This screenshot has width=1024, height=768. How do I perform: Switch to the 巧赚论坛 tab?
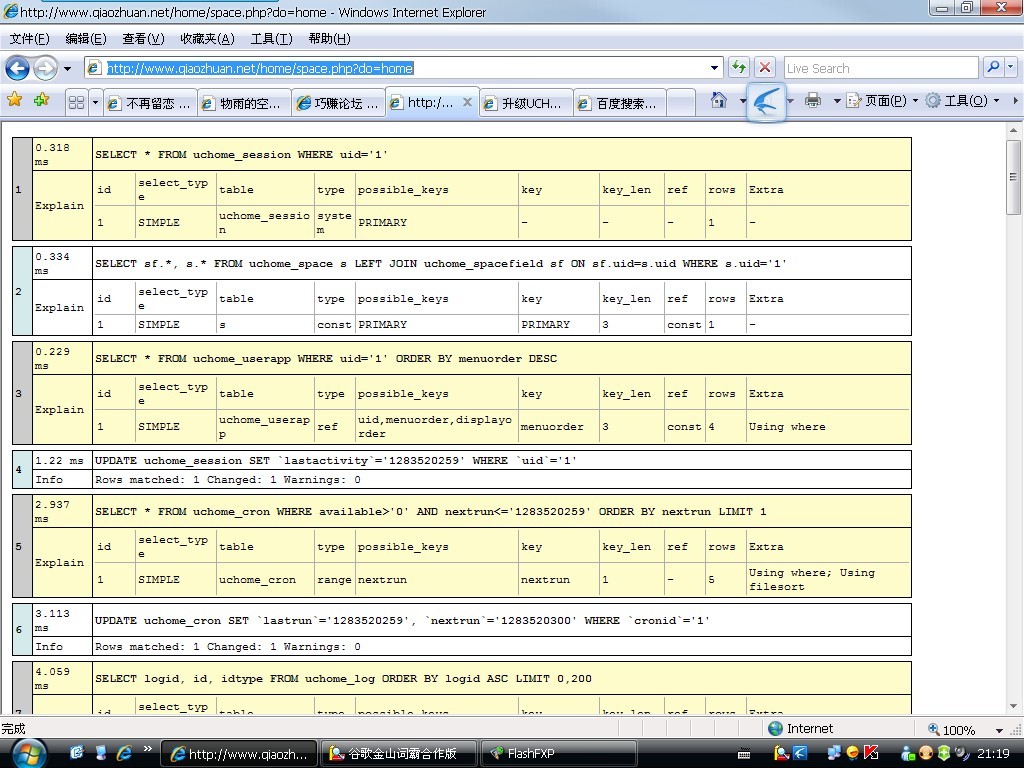pyautogui.click(x=338, y=103)
